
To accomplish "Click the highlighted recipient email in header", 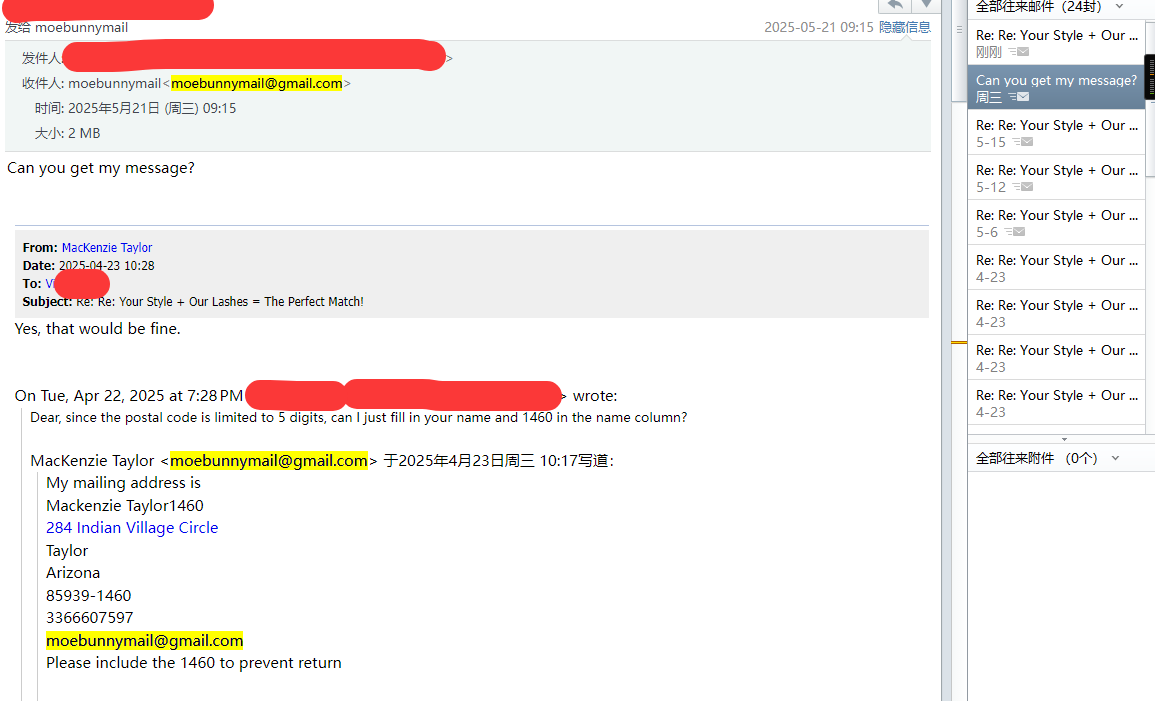I will click(x=256, y=83).
